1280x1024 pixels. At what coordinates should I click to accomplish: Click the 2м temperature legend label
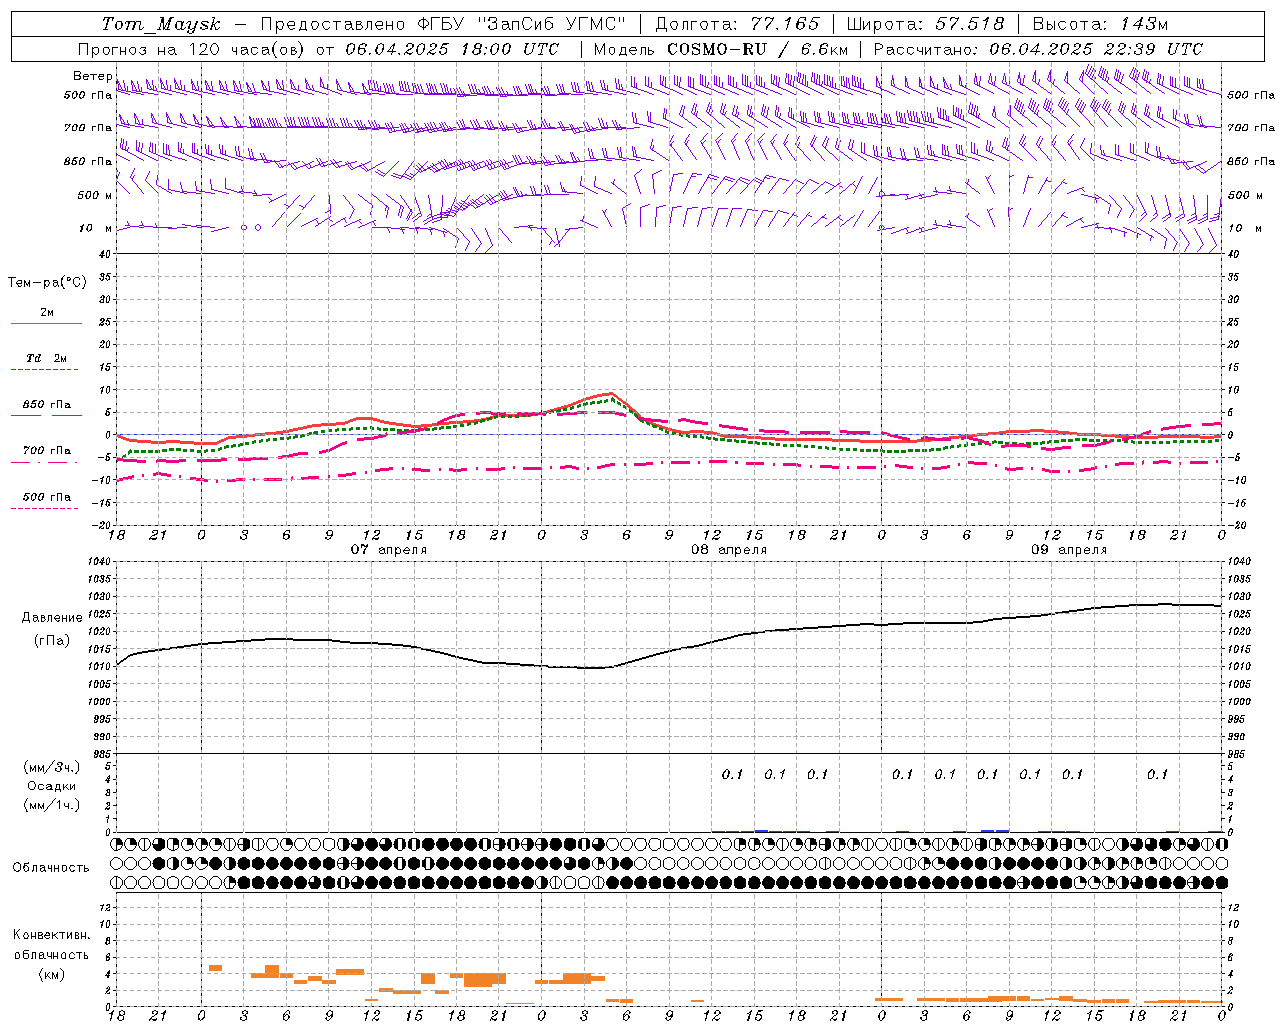47,313
